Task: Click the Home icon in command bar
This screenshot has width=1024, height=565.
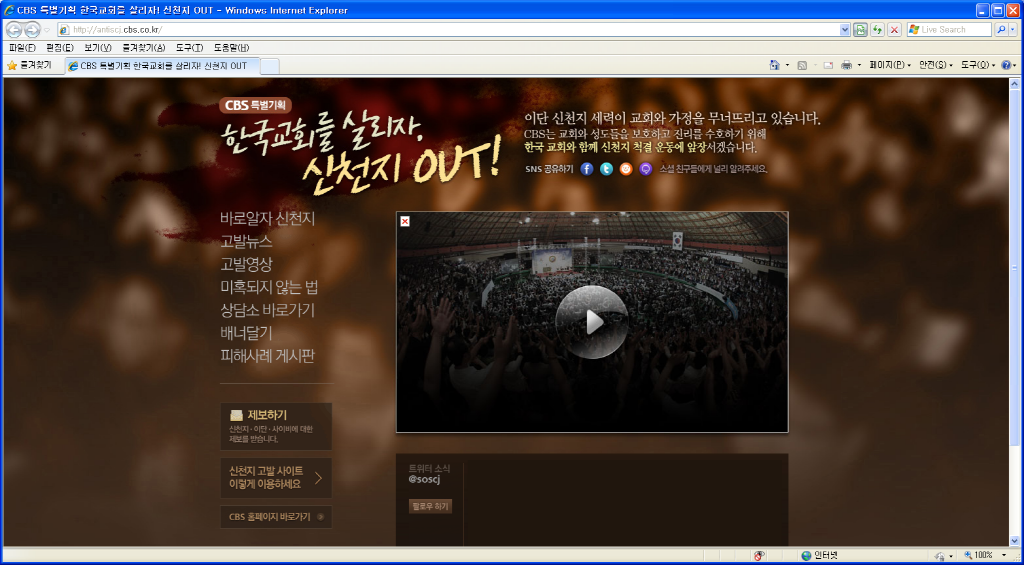Action: [x=774, y=65]
